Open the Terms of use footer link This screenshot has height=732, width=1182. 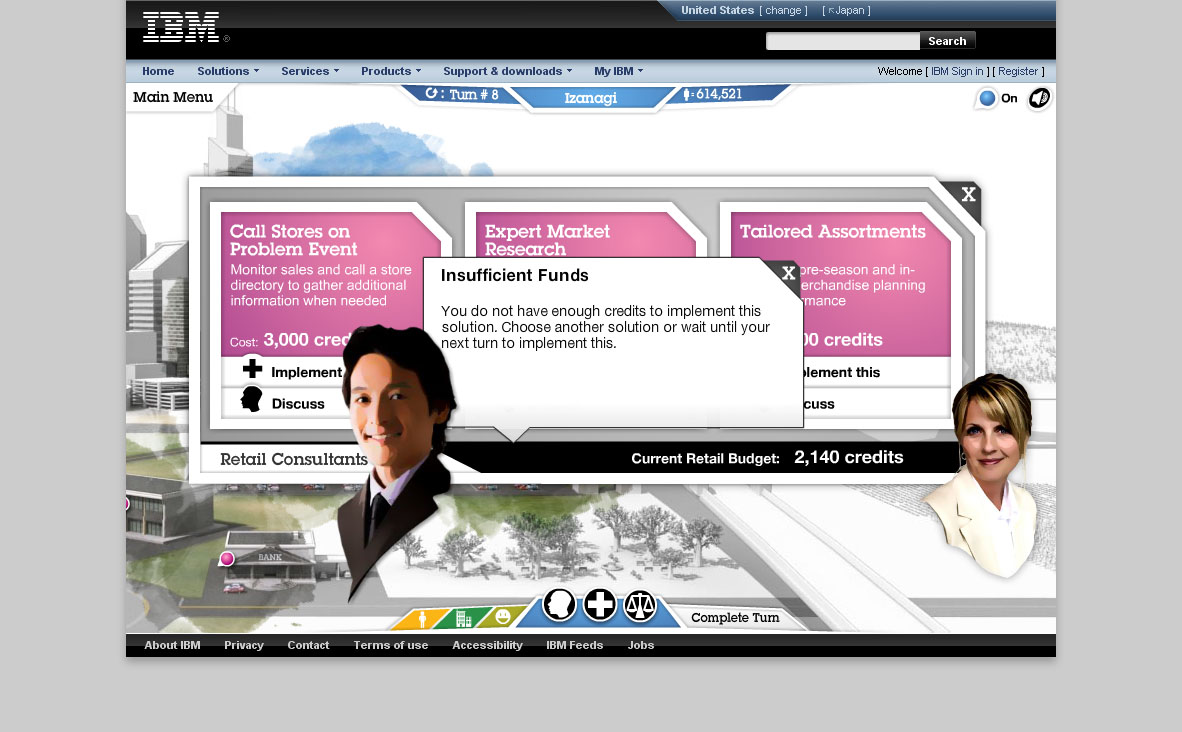[390, 645]
